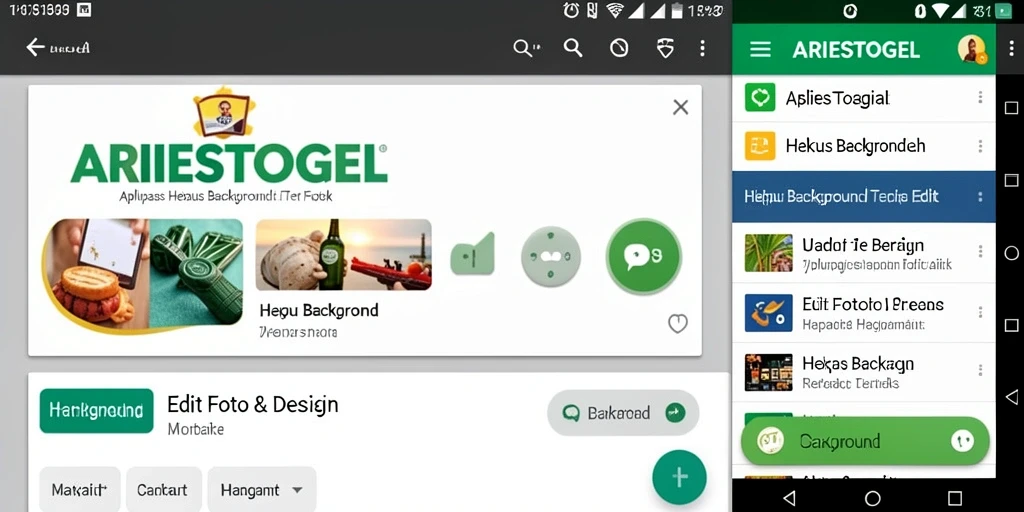1024x512 pixels.
Task: Select the highlighted Hepu Background Techs Edit row
Action: [x=863, y=197]
